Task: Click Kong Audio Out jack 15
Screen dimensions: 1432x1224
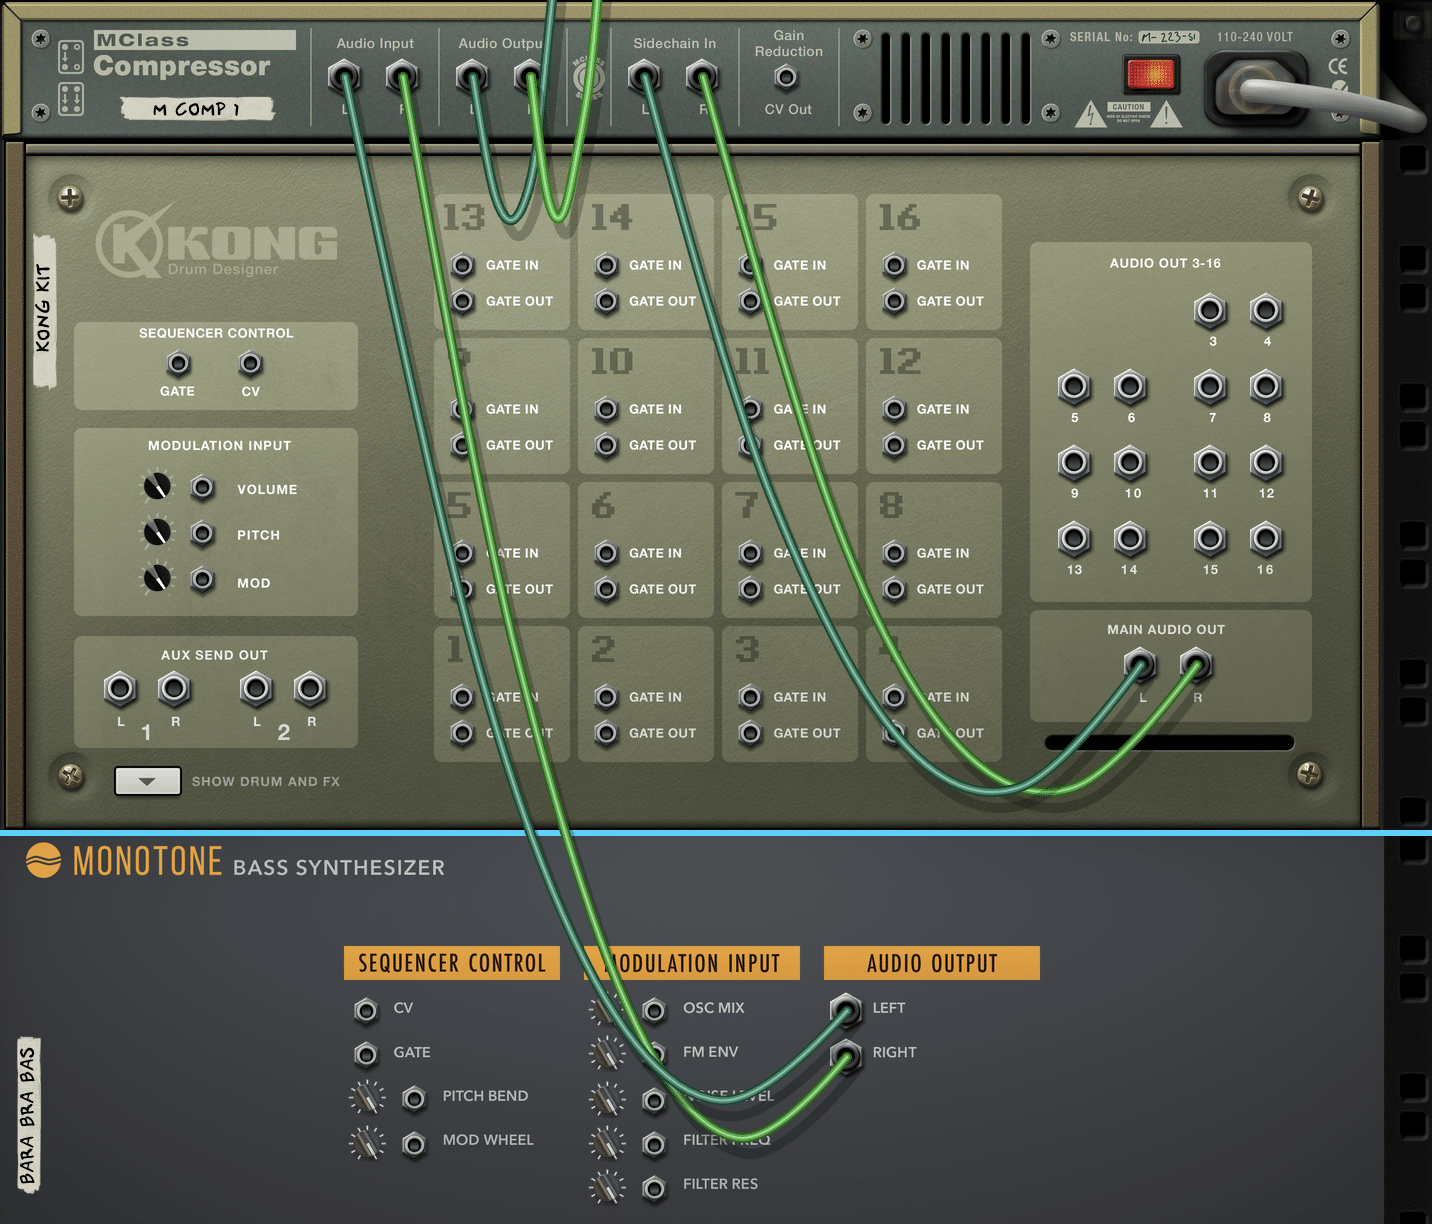Action: 1210,540
